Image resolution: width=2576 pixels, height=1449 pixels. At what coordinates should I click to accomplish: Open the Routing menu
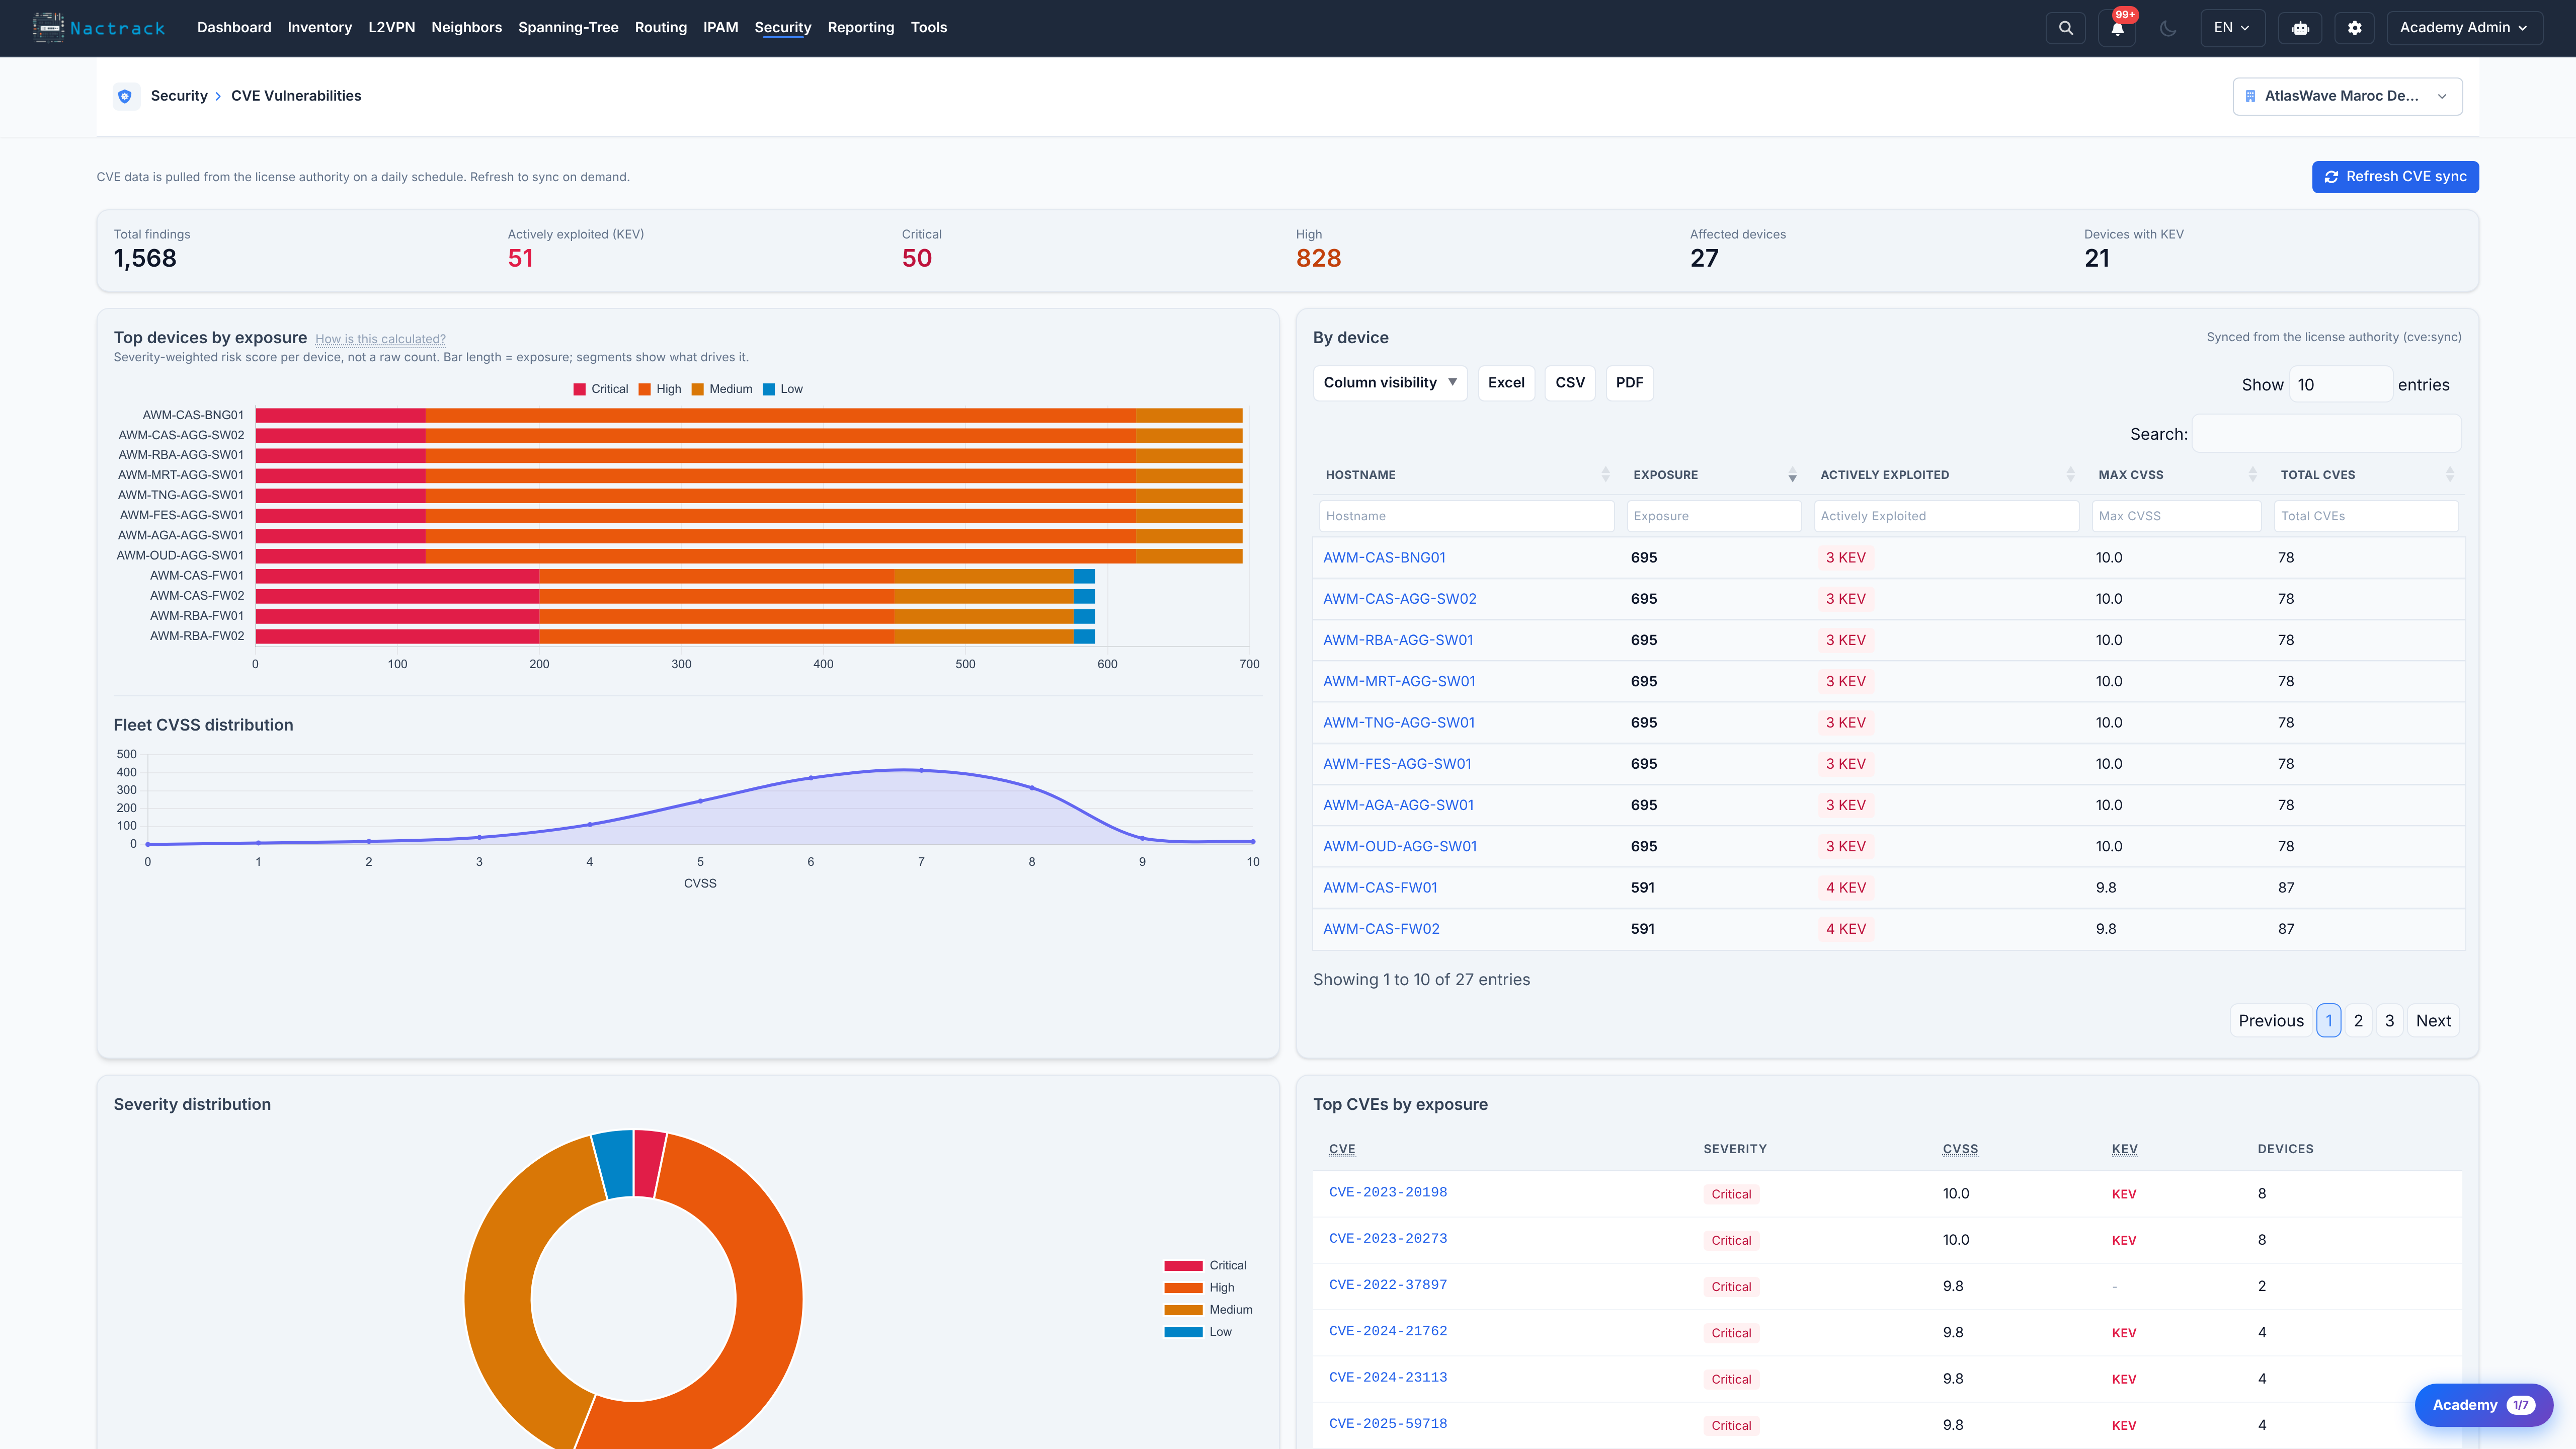pos(660,28)
